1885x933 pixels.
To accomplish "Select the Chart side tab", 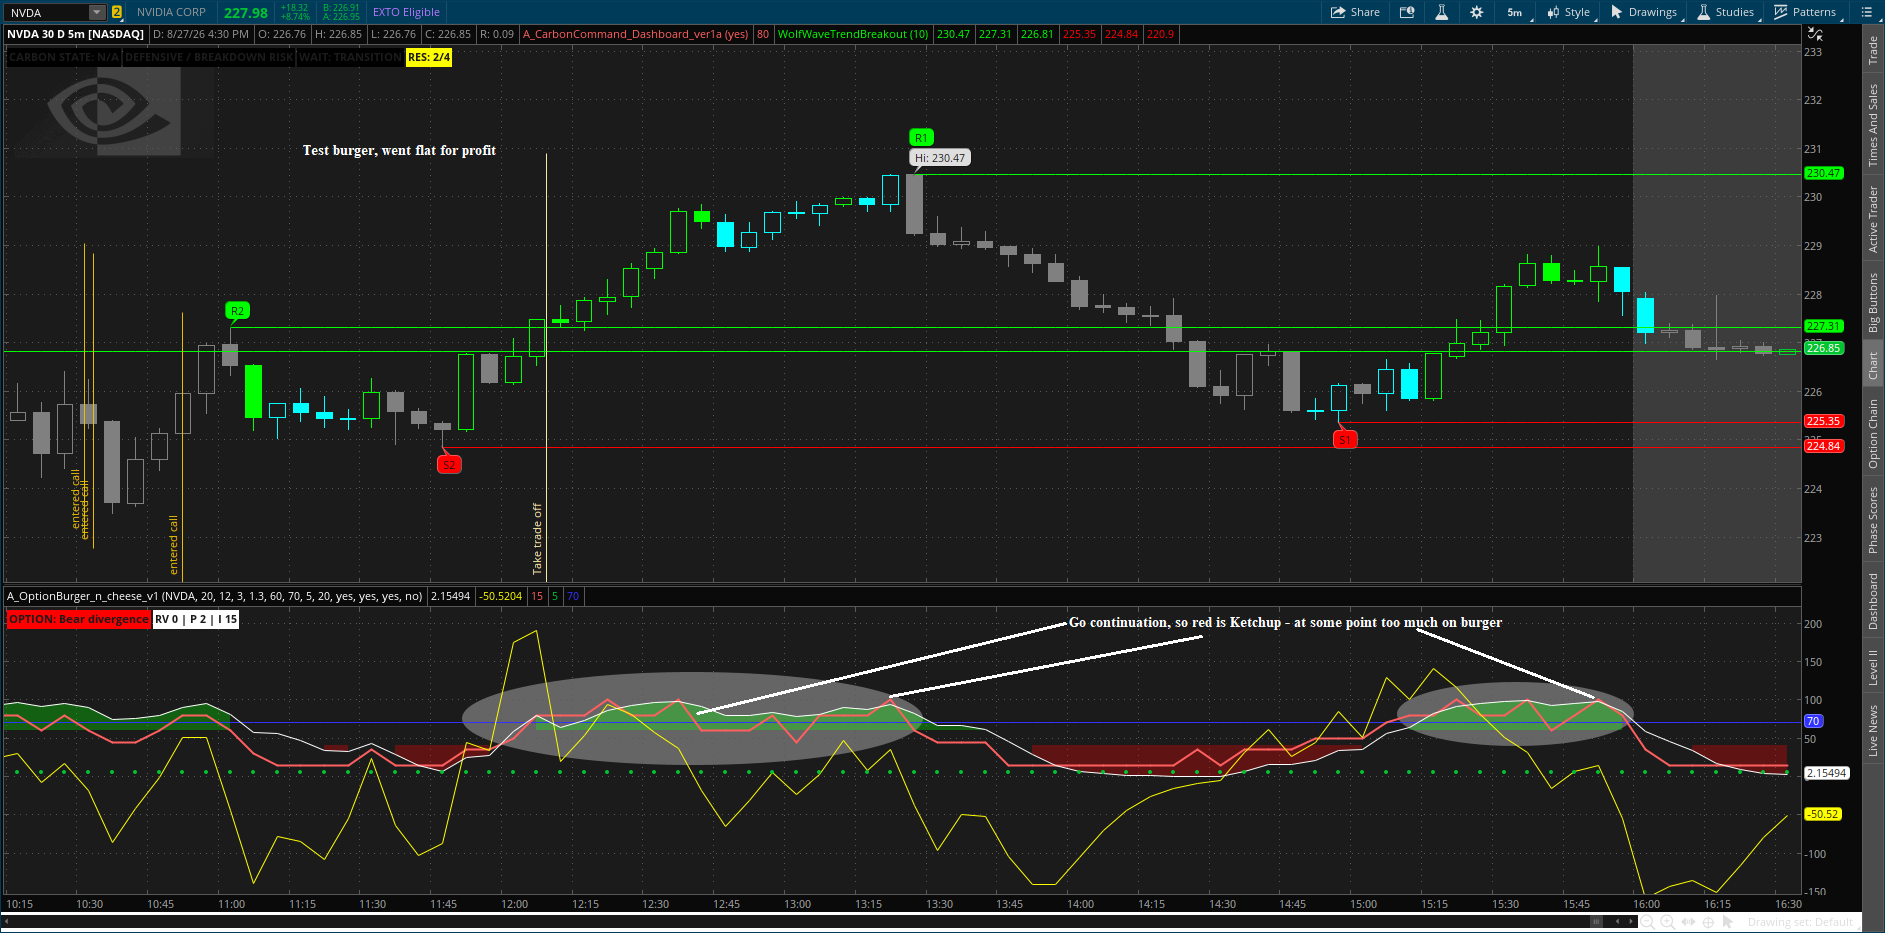I will pos(1873,366).
